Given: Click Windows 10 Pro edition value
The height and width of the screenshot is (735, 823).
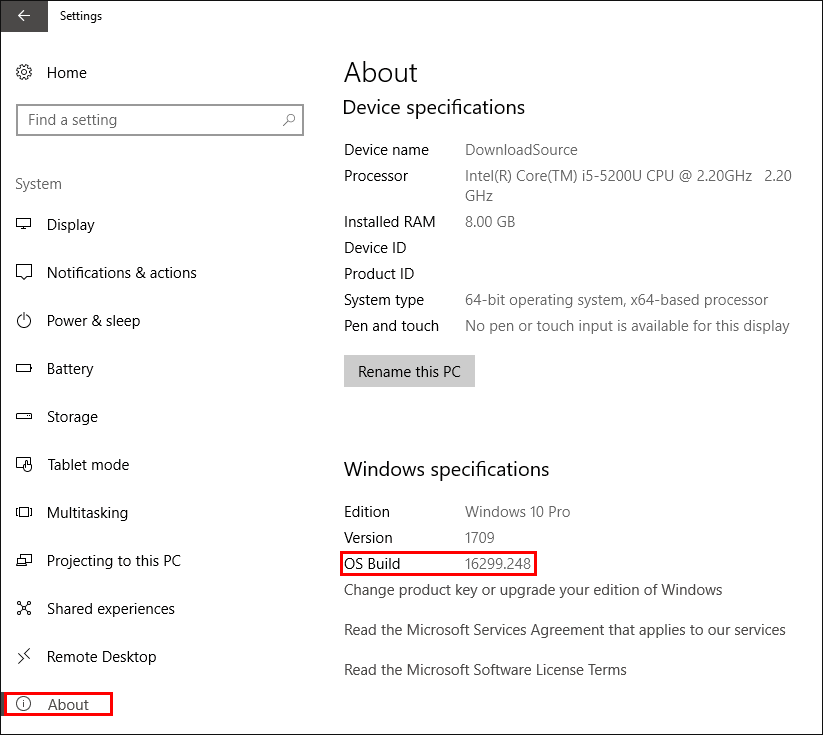Looking at the screenshot, I should 518,511.
